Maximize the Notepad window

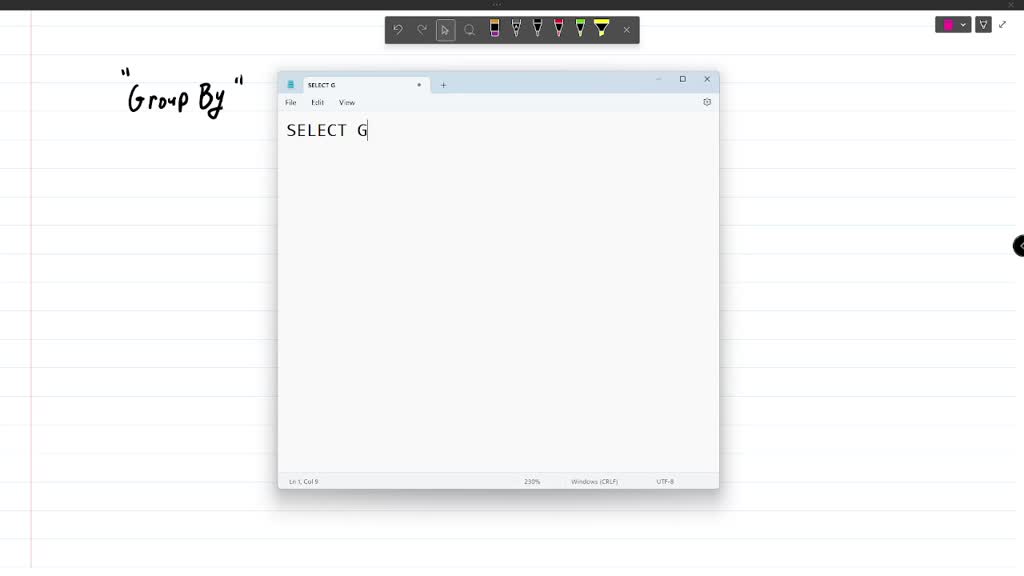(x=682, y=79)
